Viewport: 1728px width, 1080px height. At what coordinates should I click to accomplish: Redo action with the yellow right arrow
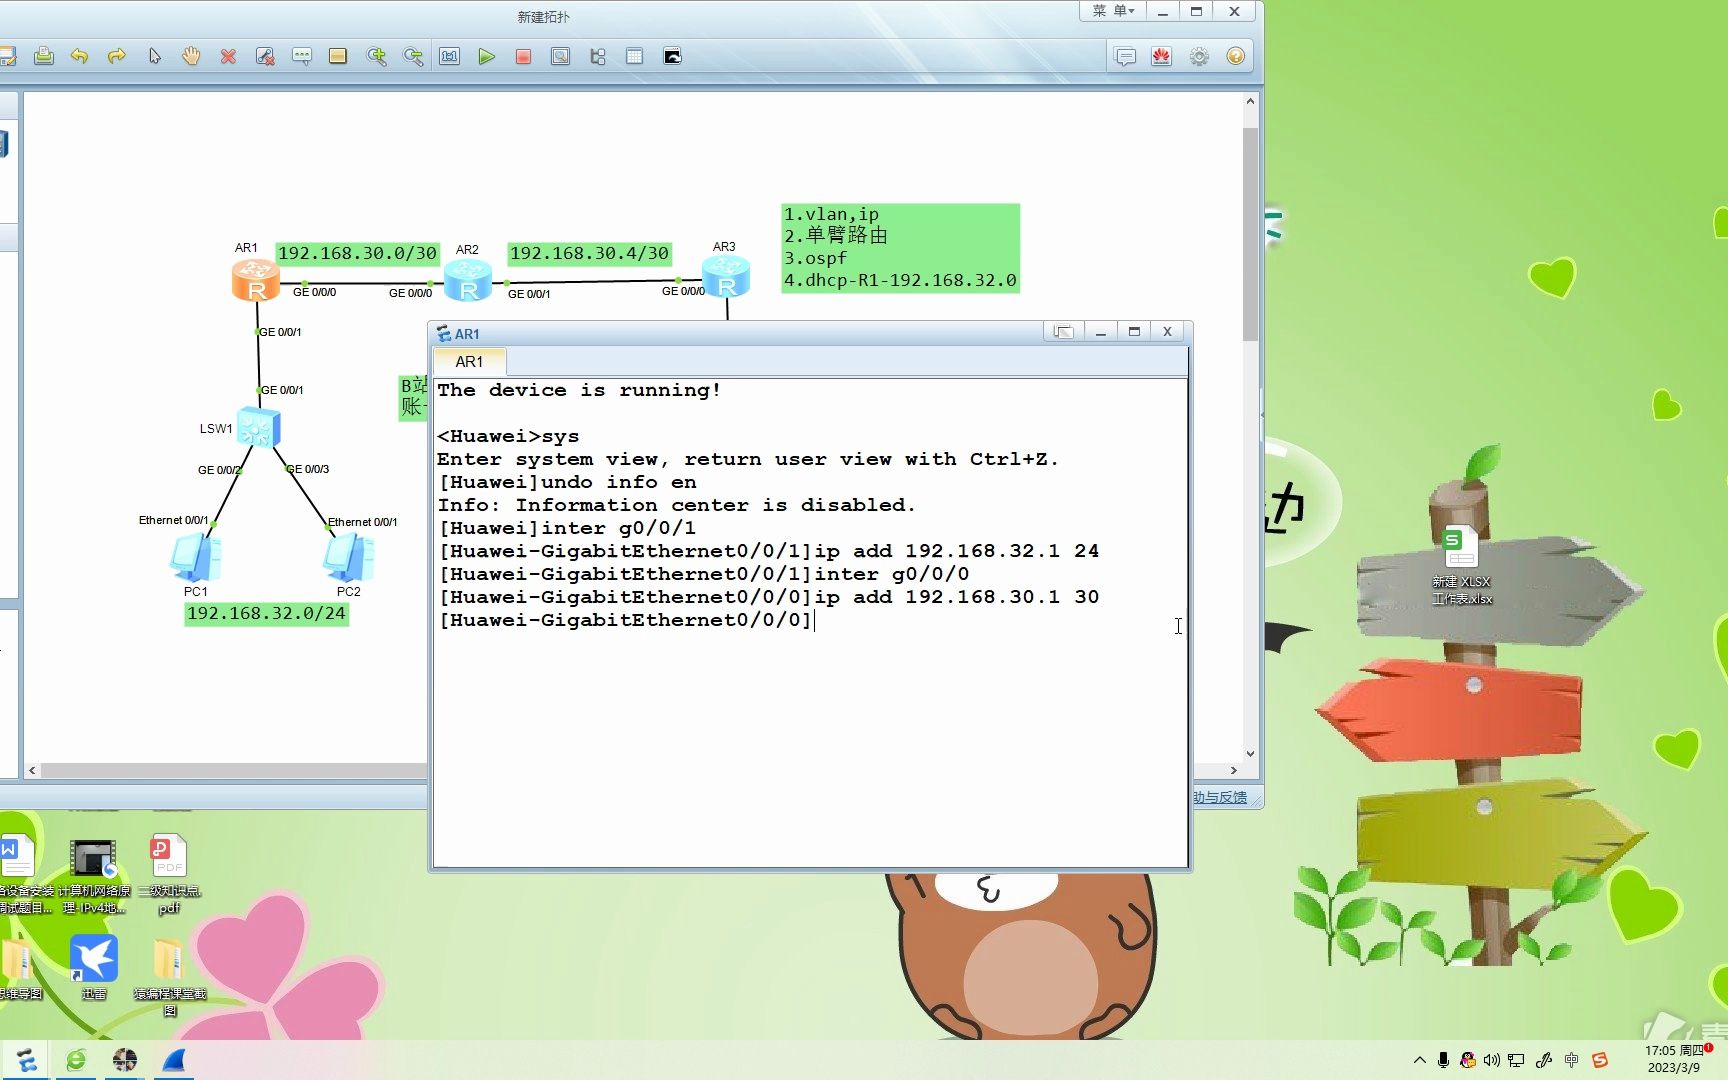(117, 56)
